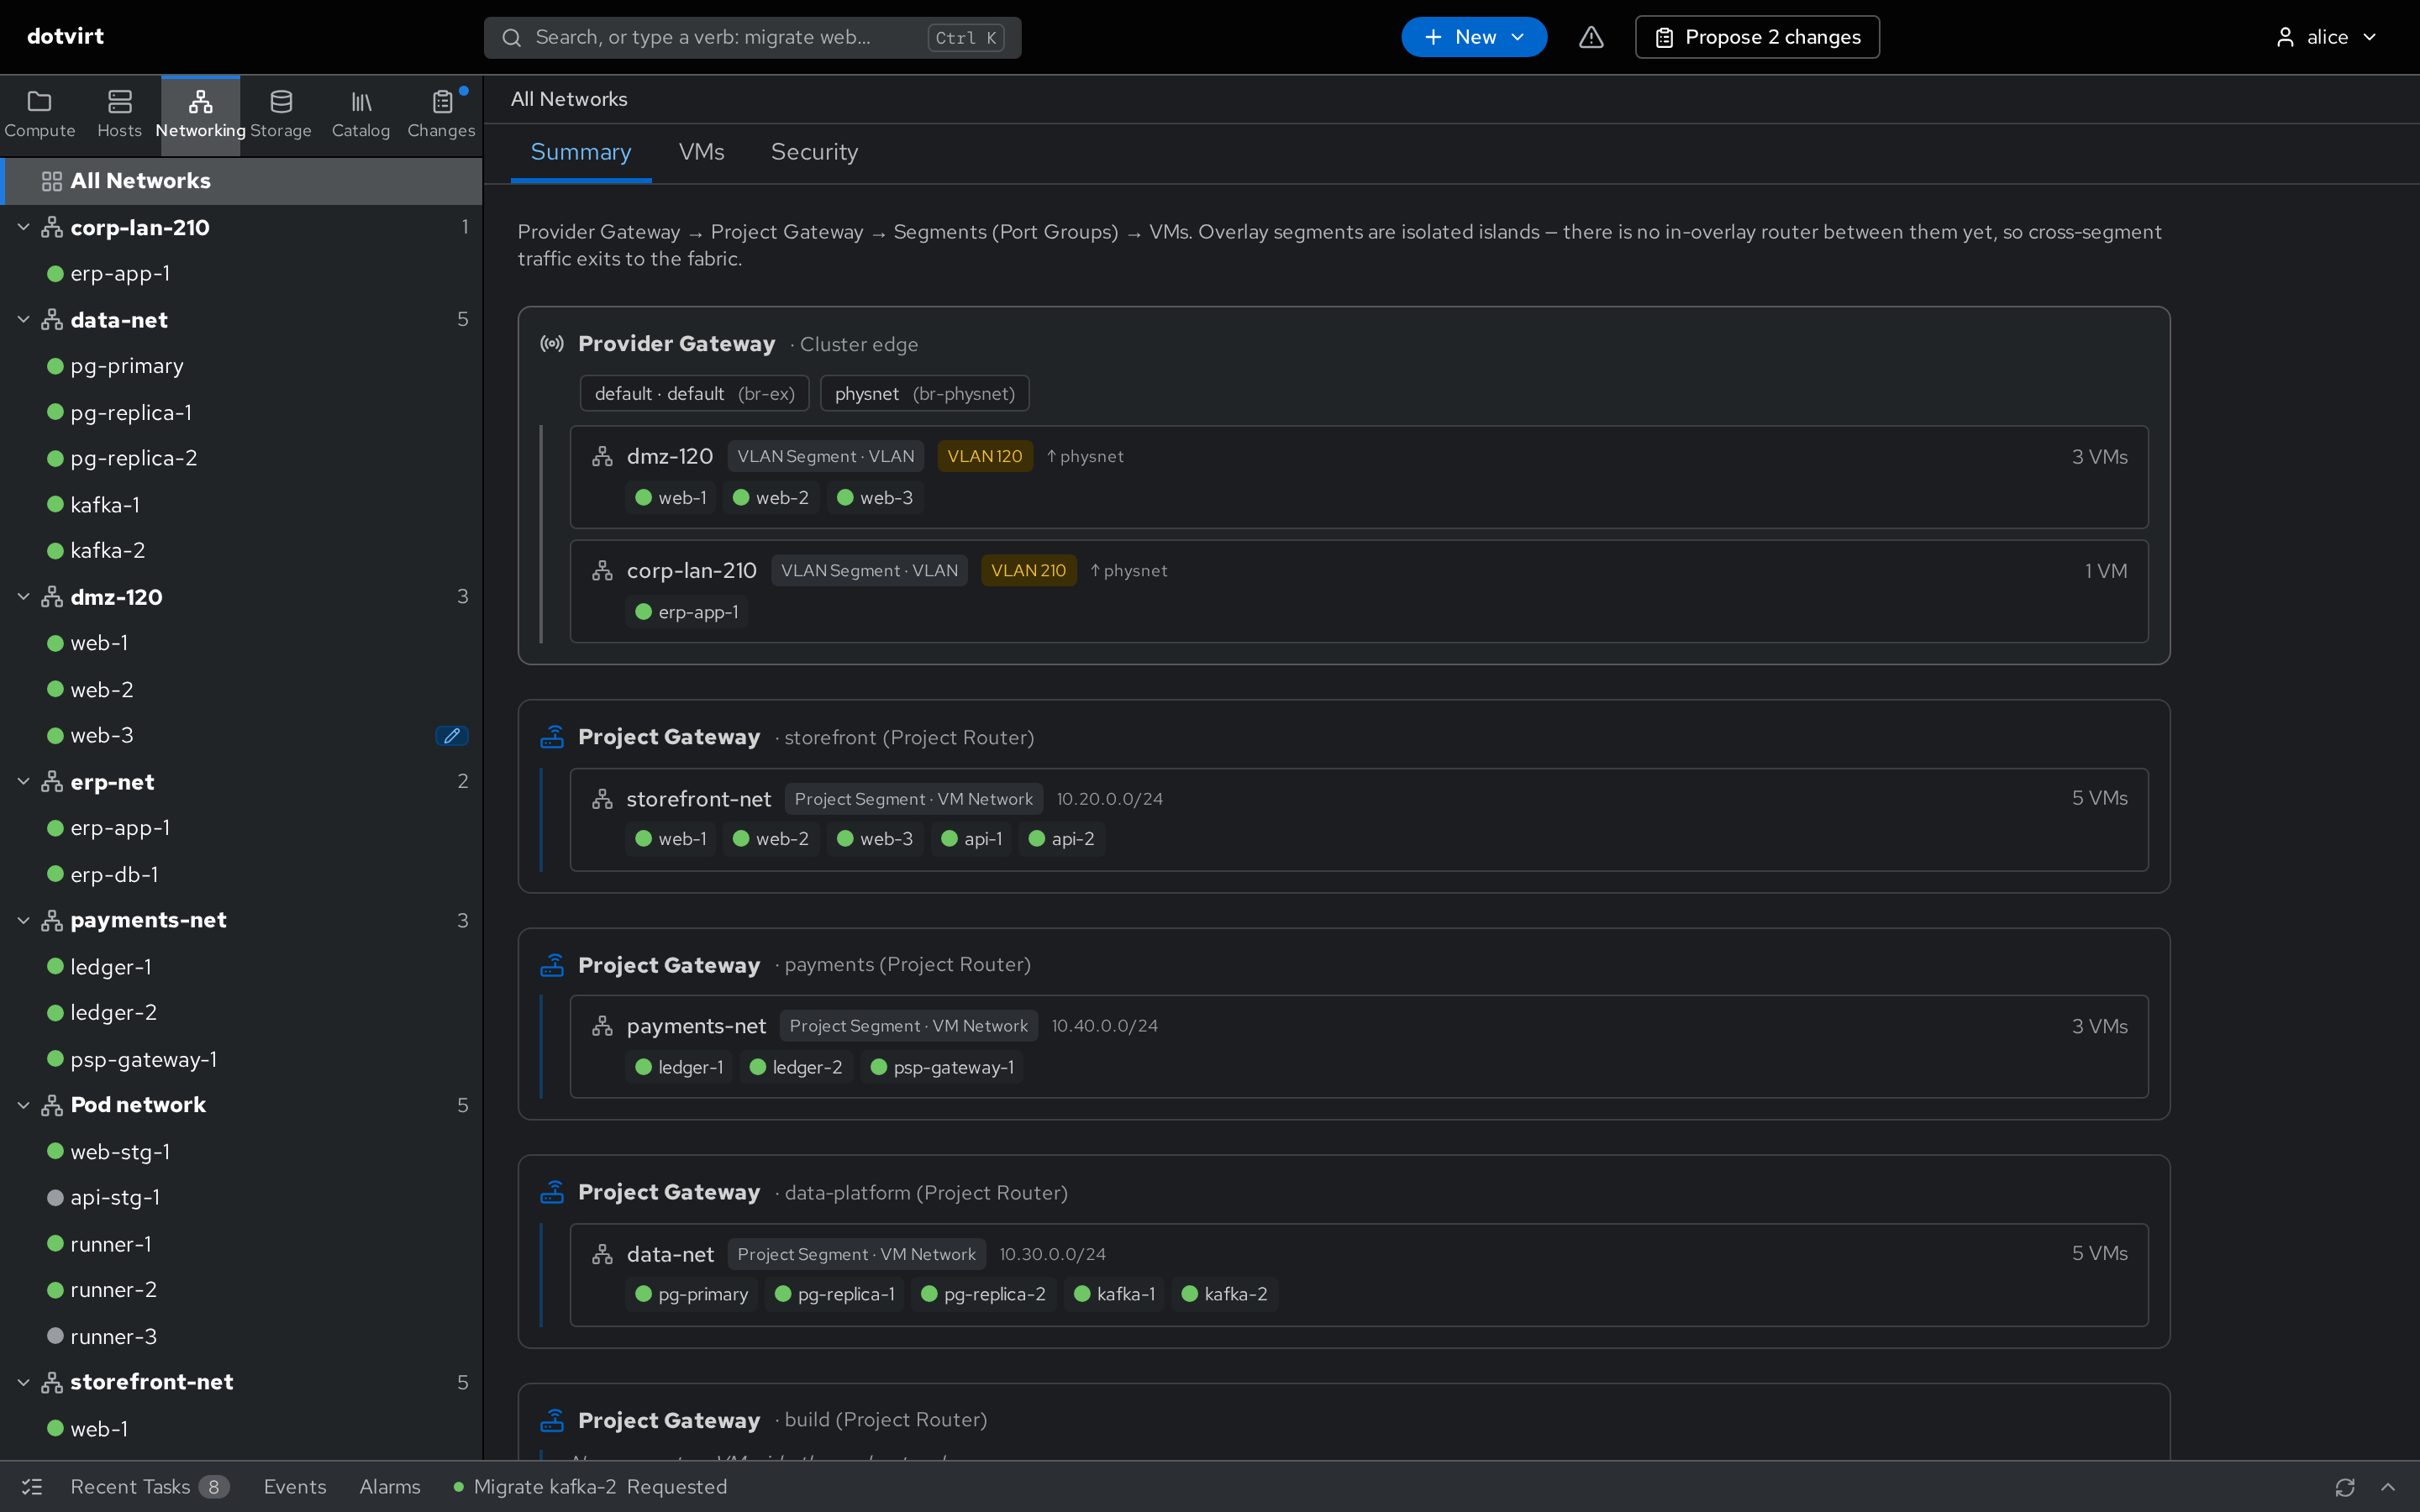Select the Summary tab
2420x1512 pixels.
[x=580, y=152]
